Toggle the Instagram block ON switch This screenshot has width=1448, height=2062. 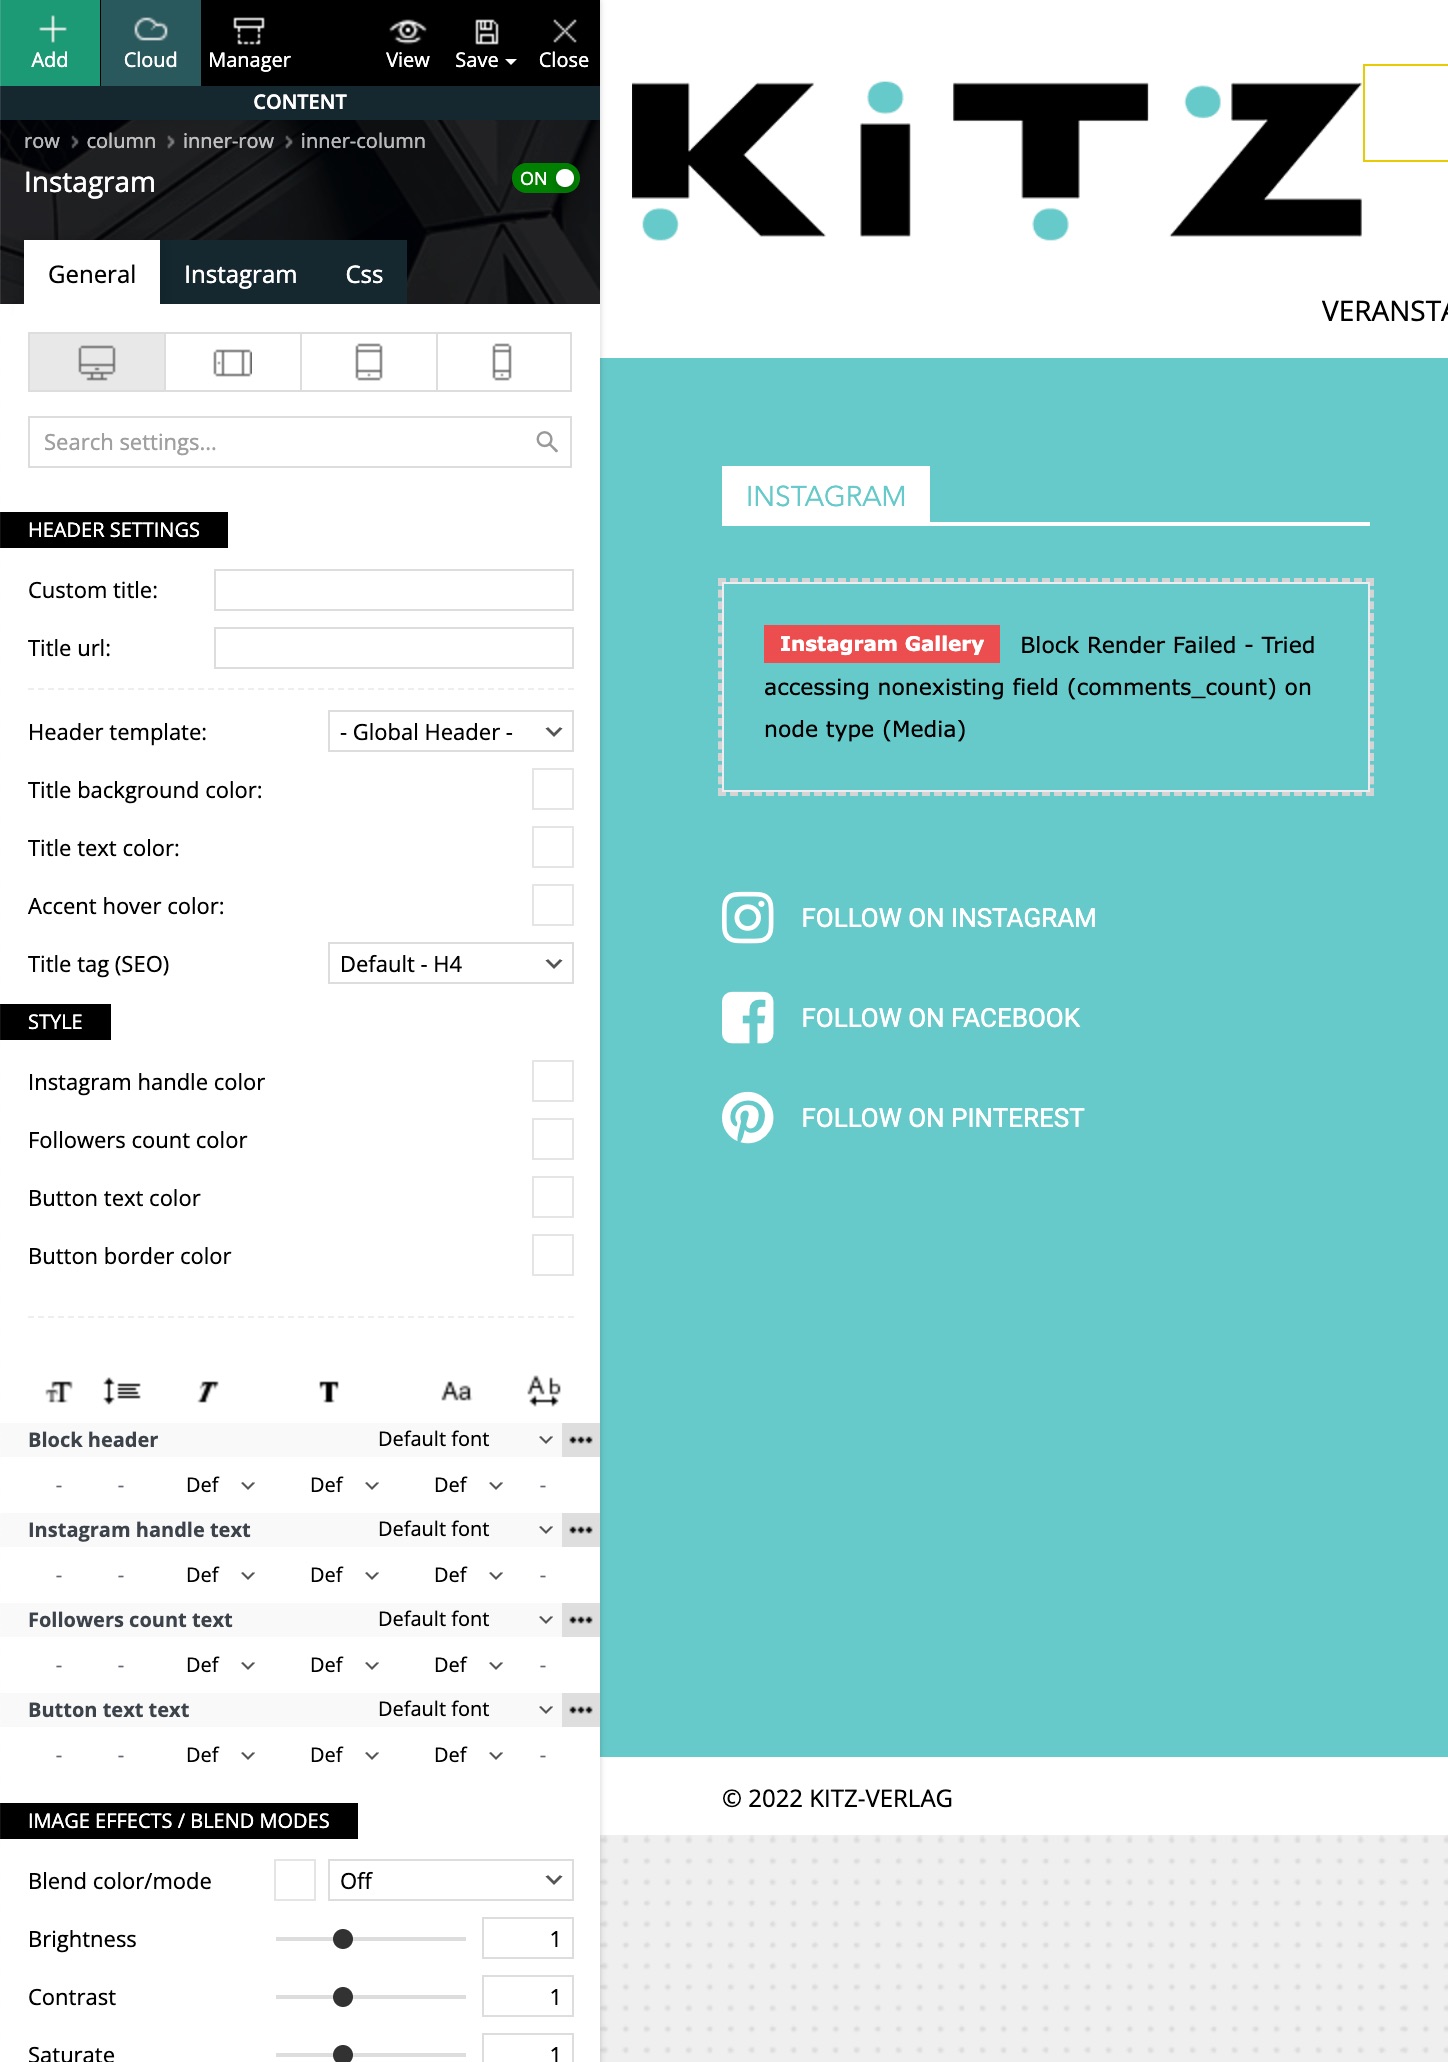point(546,178)
